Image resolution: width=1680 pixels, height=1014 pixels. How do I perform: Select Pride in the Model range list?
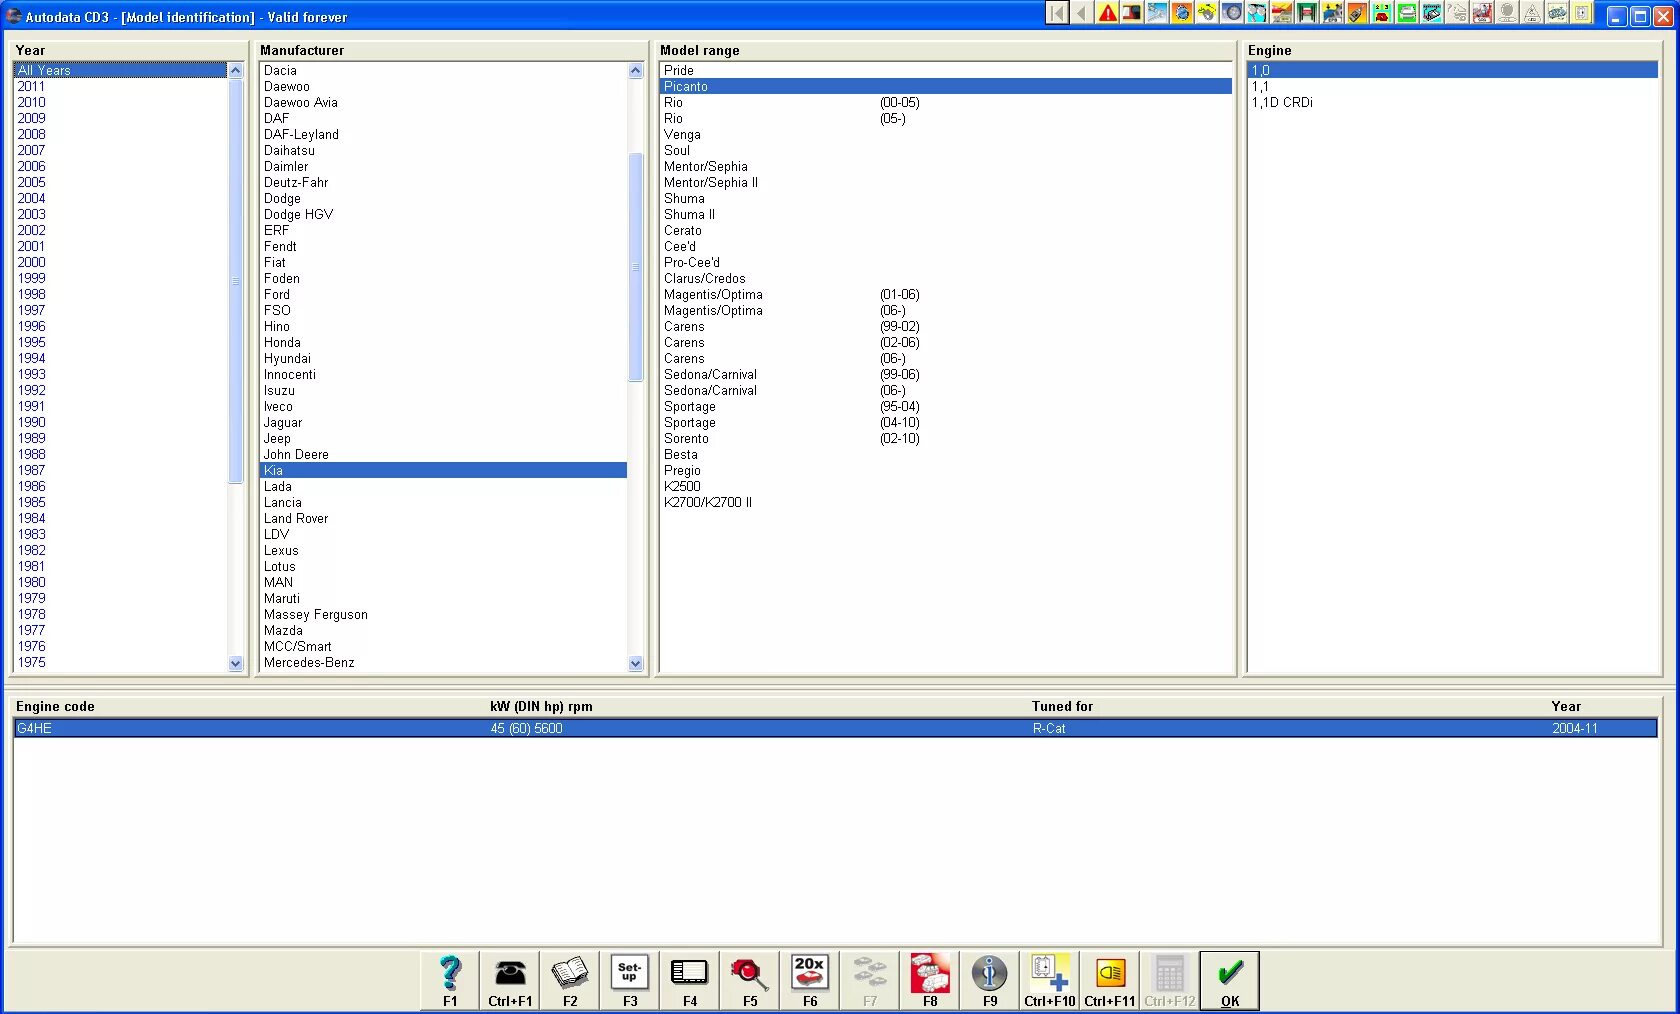(x=946, y=71)
